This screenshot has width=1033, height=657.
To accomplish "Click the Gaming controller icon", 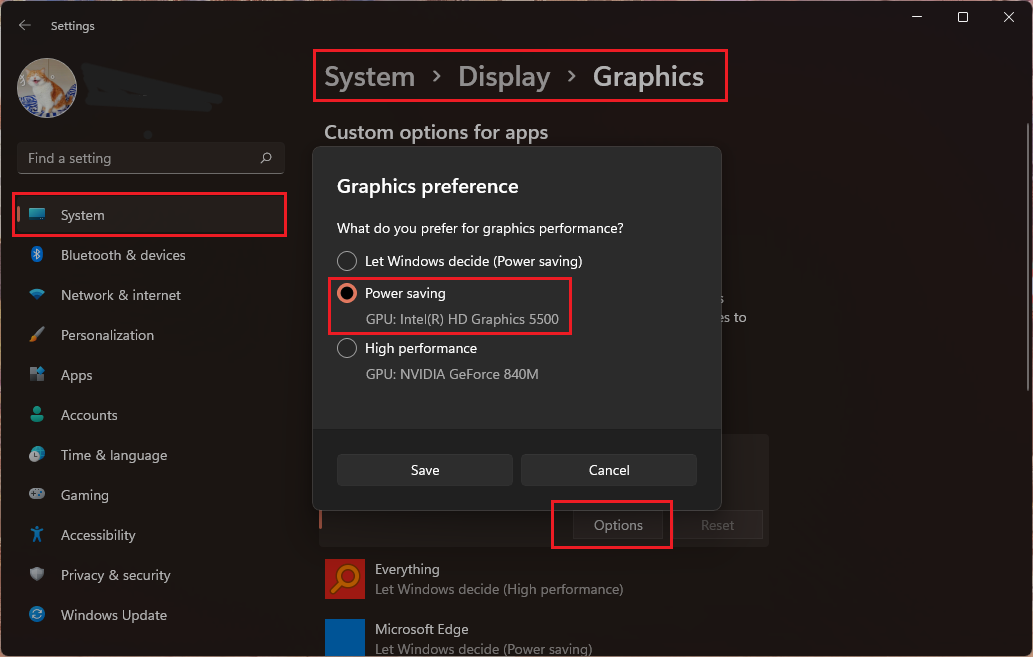I will pos(37,495).
